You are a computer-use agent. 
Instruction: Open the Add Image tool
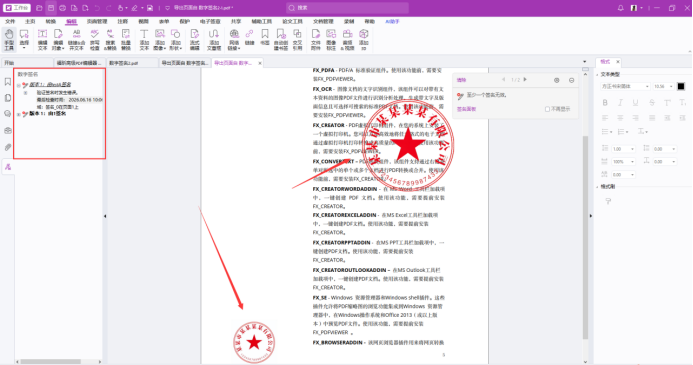pyautogui.click(x=160, y=39)
